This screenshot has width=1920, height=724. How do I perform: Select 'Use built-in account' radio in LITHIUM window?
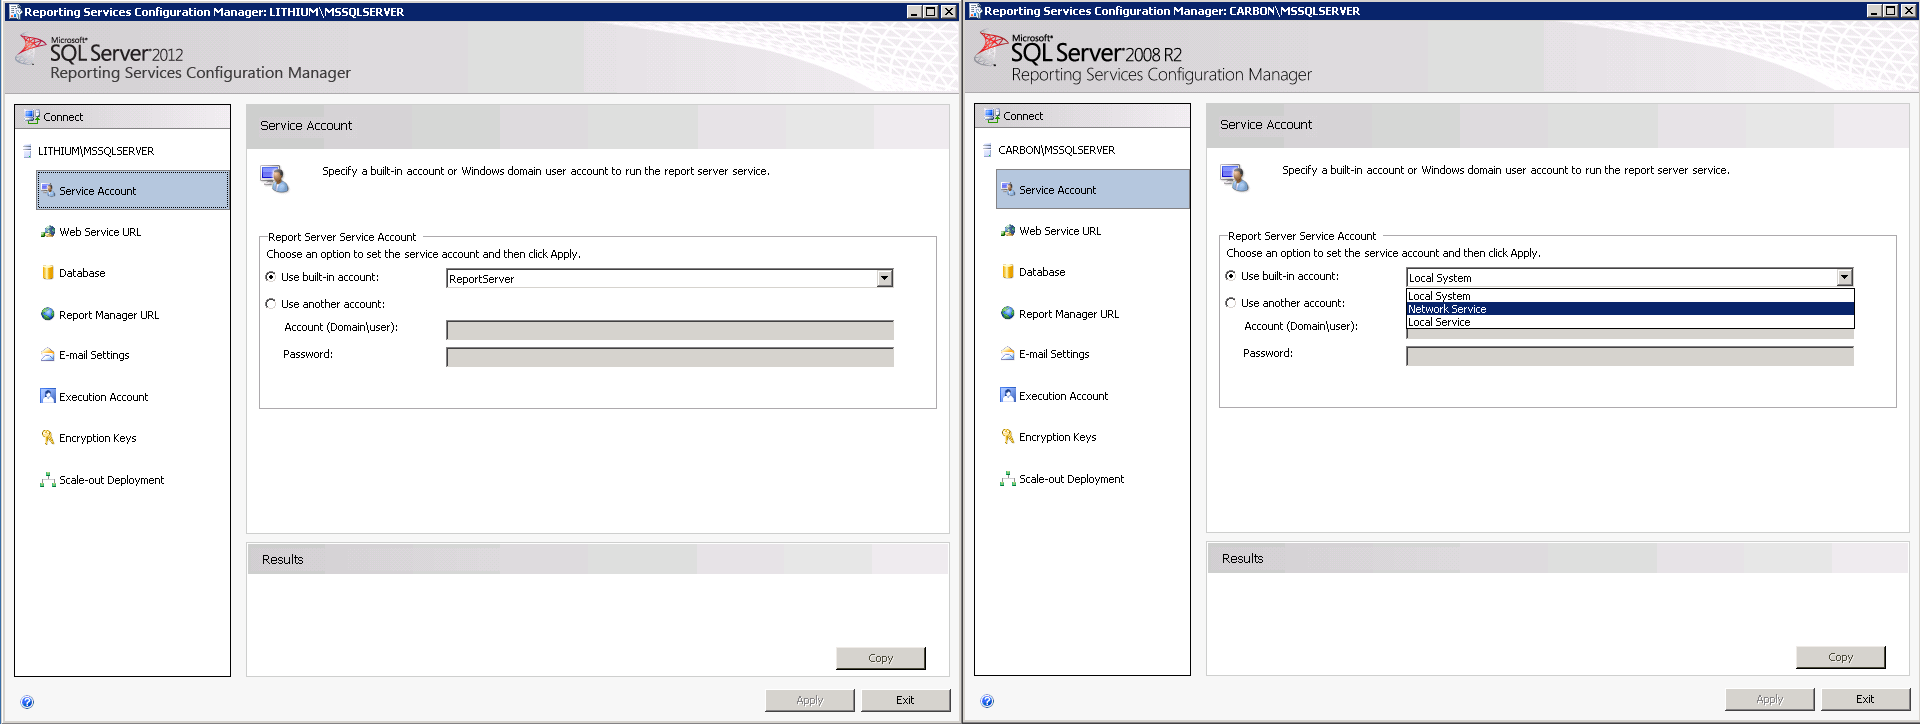click(271, 277)
